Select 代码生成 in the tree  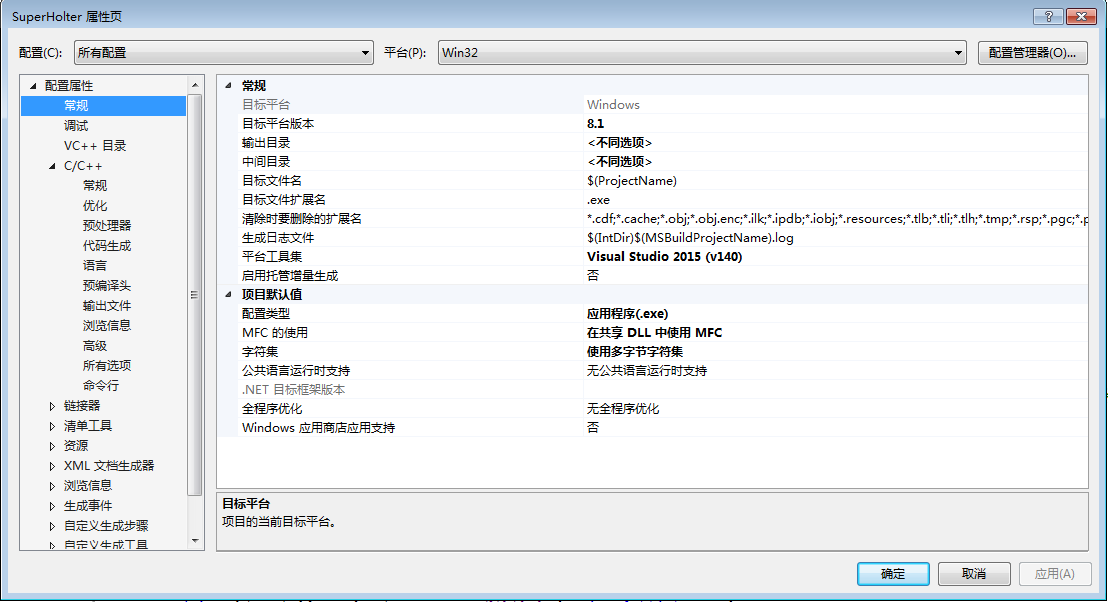click(x=107, y=246)
